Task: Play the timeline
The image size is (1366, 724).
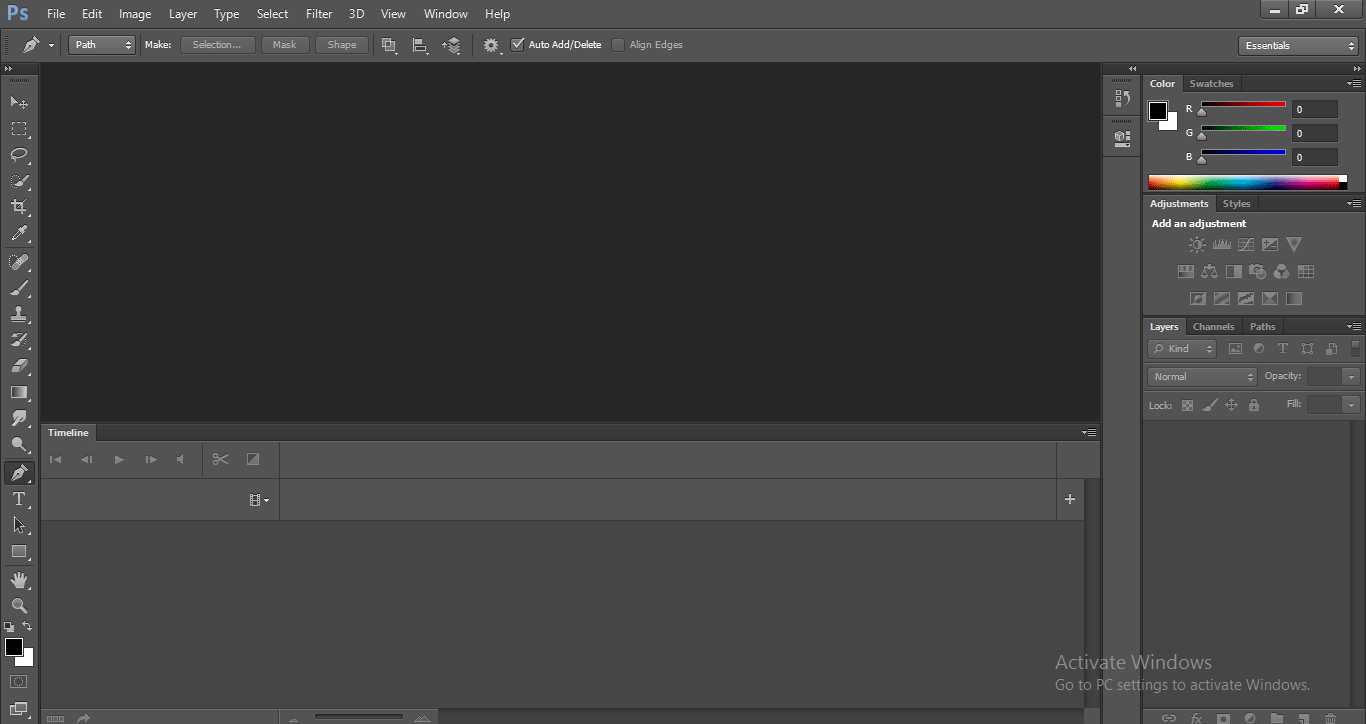Action: 119,460
